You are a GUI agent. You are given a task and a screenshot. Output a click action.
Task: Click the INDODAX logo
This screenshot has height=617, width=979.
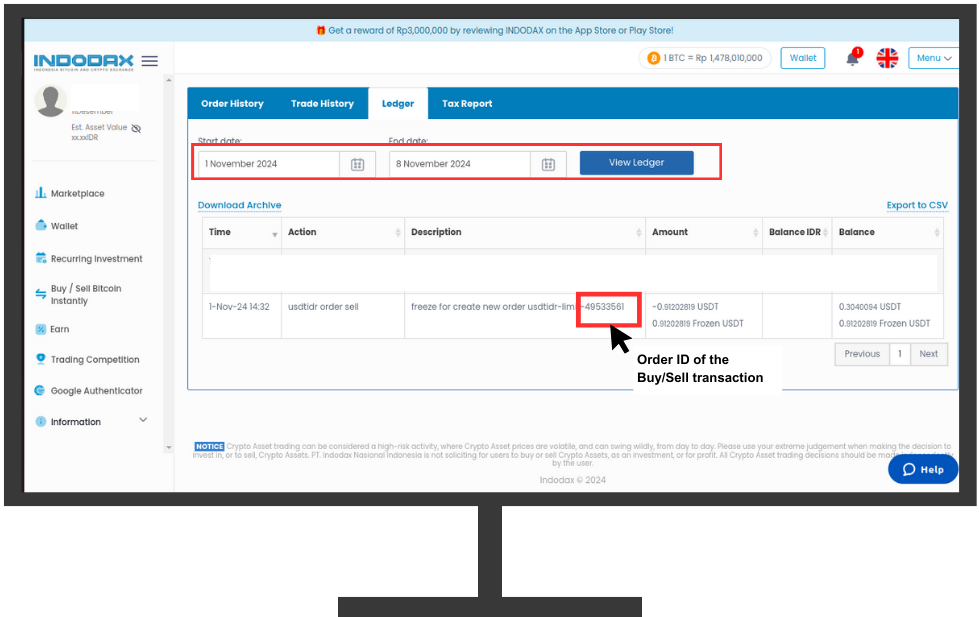(83, 62)
